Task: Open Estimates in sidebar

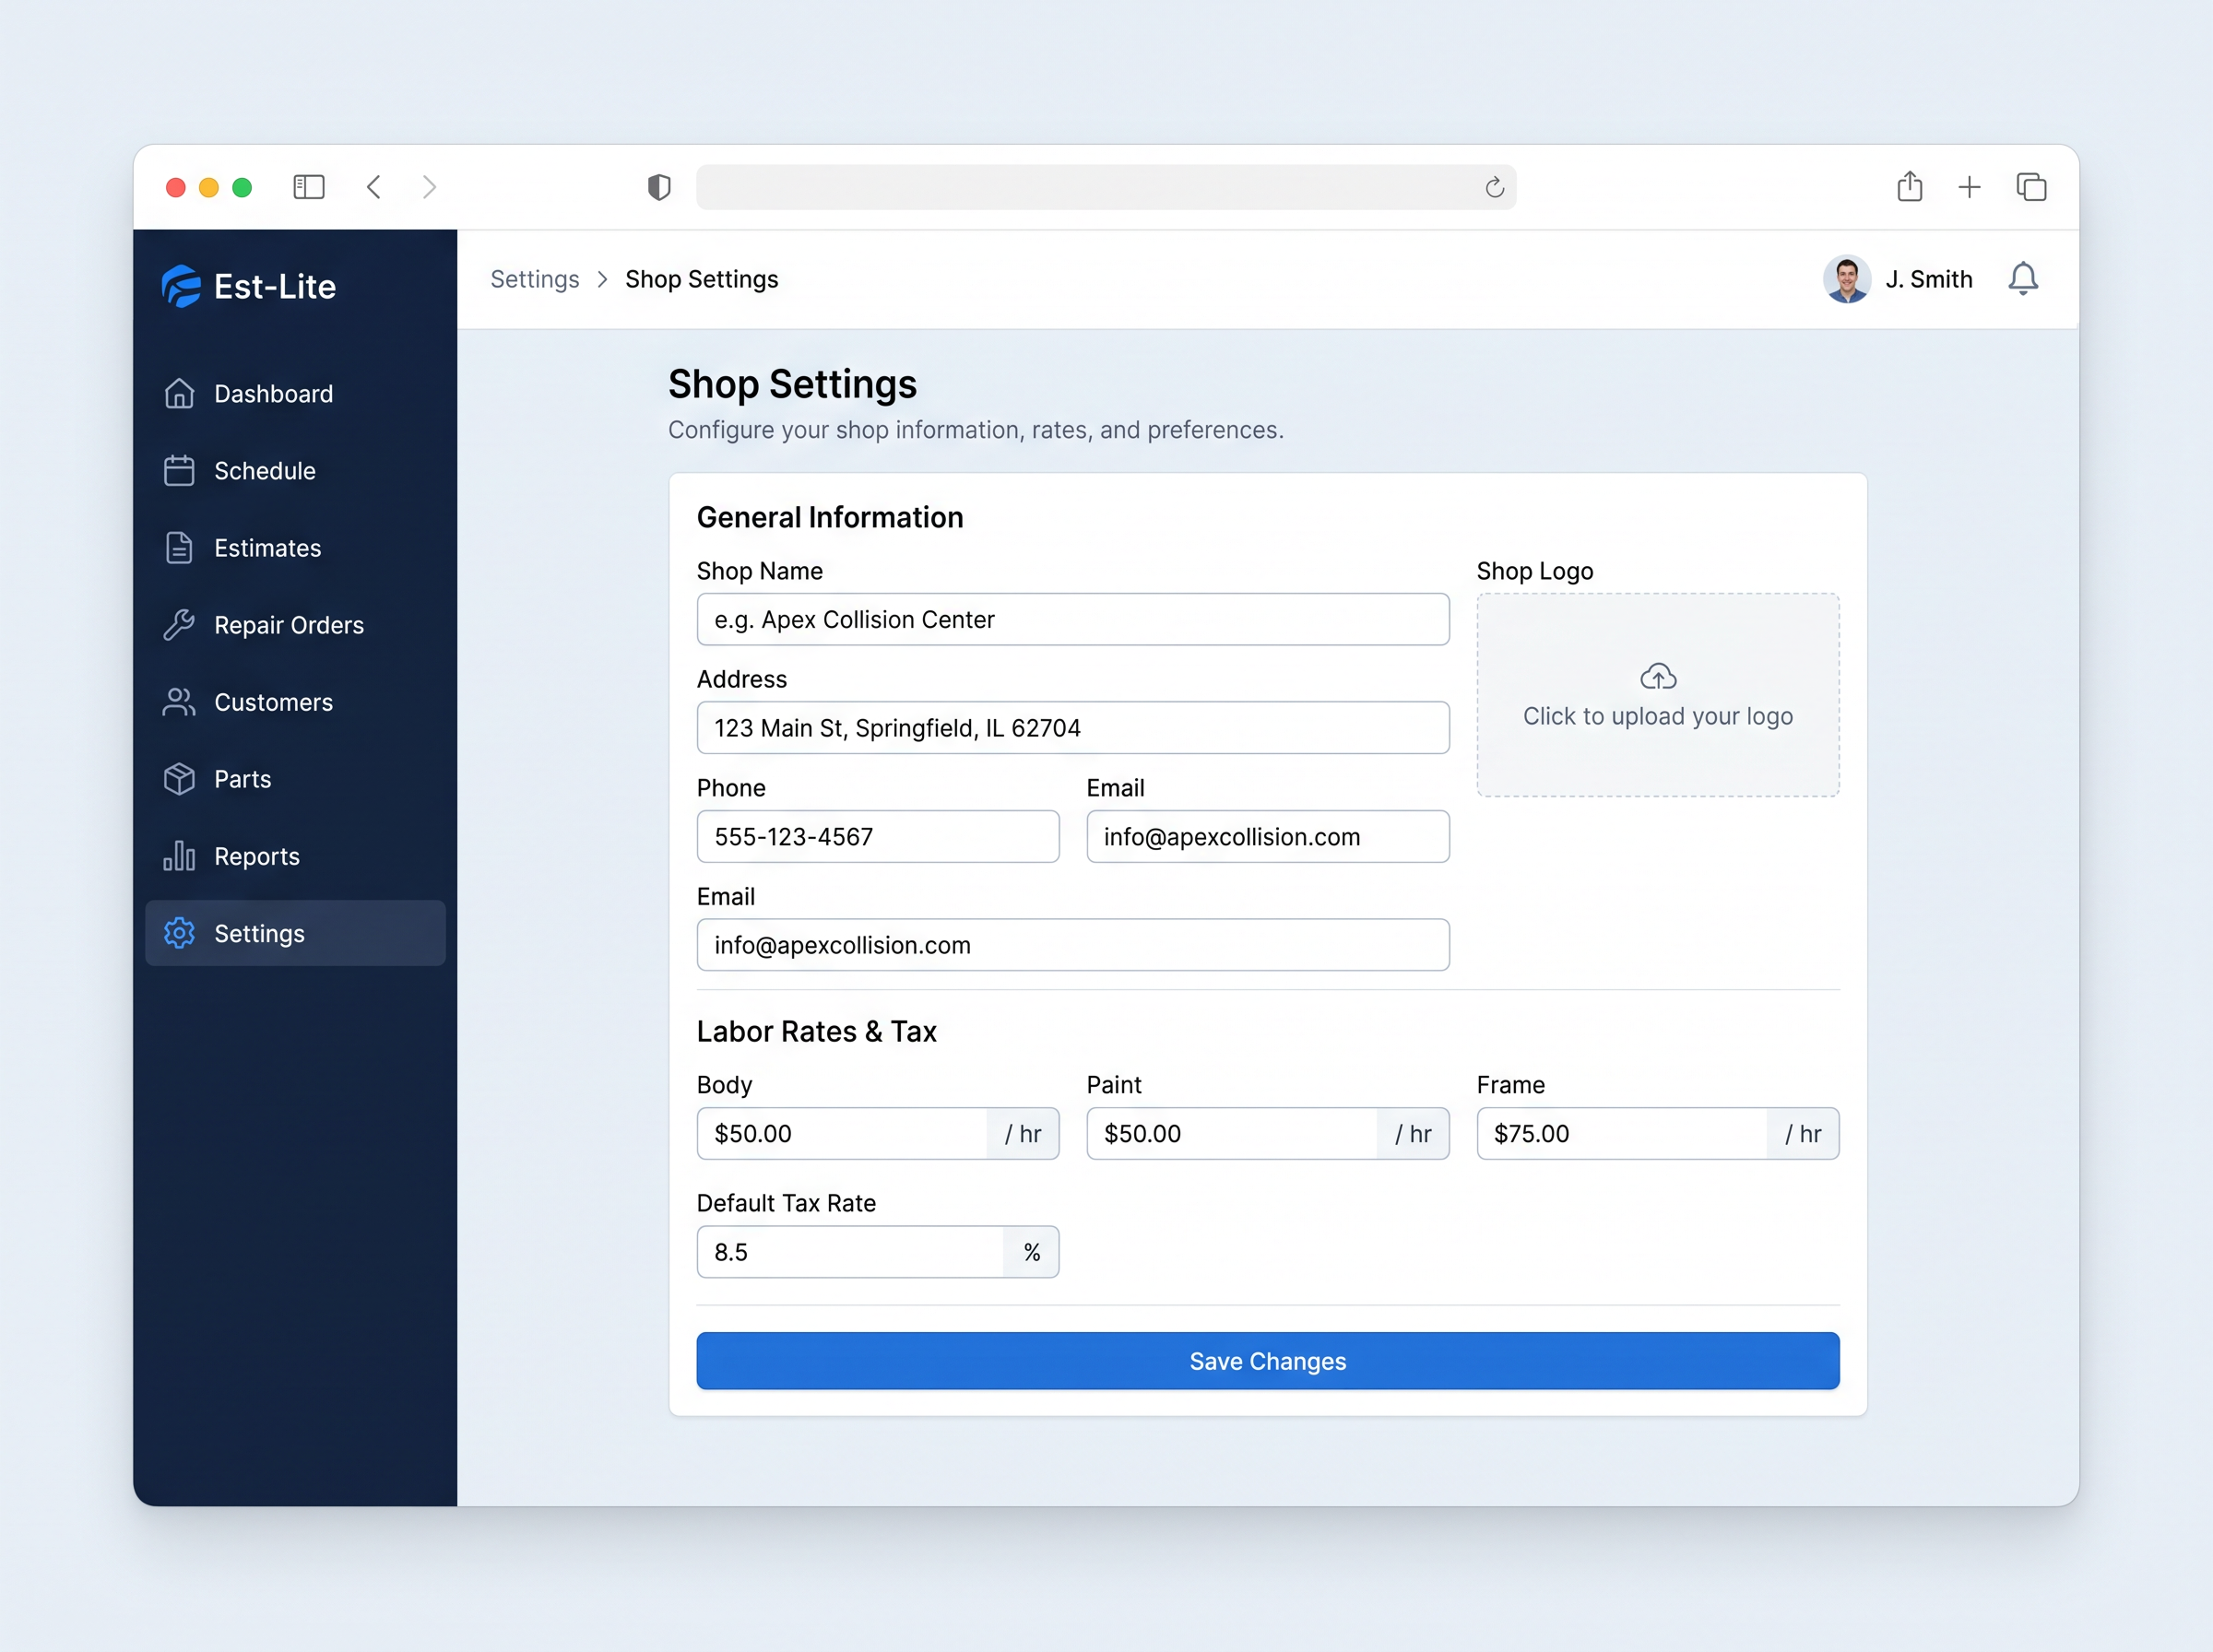Action: [295, 548]
